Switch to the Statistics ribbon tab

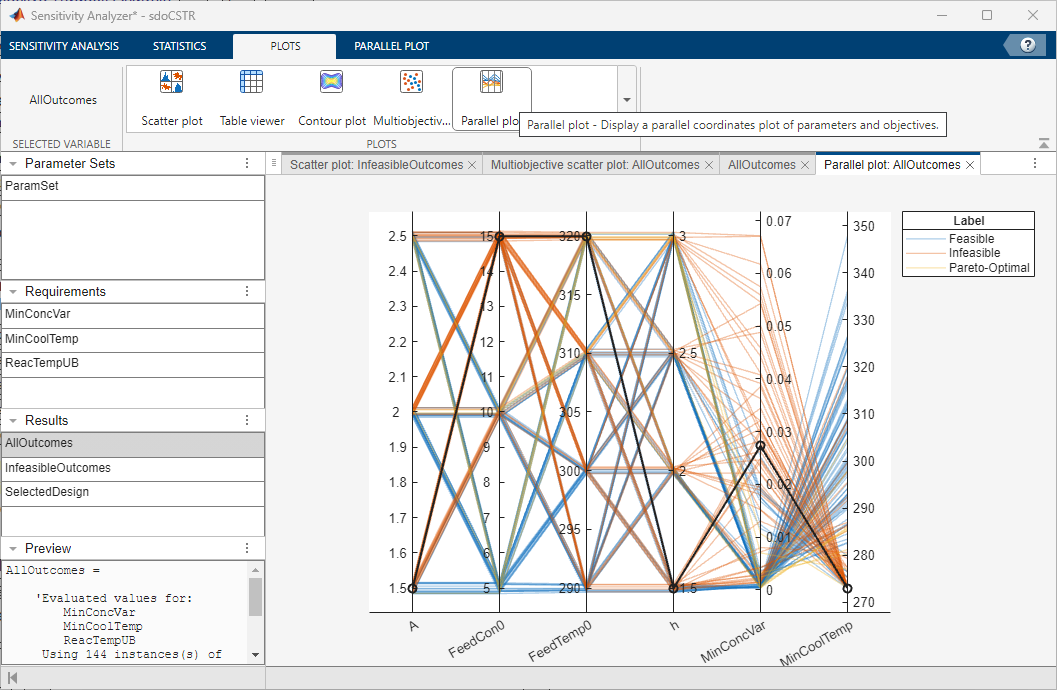(x=180, y=46)
